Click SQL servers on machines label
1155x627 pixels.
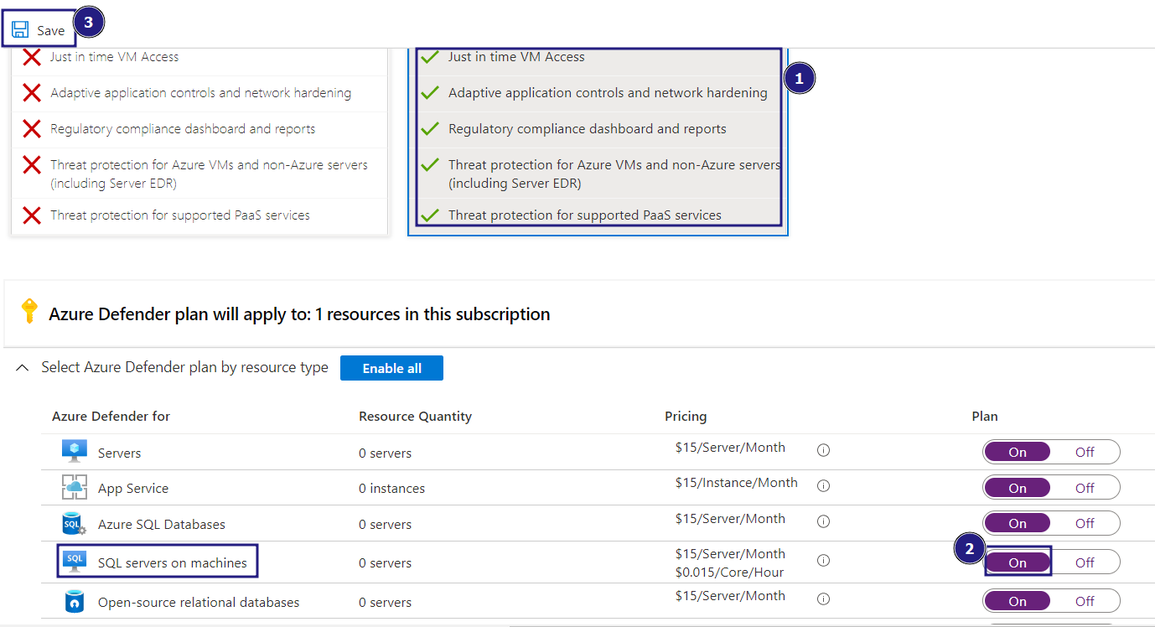click(172, 563)
